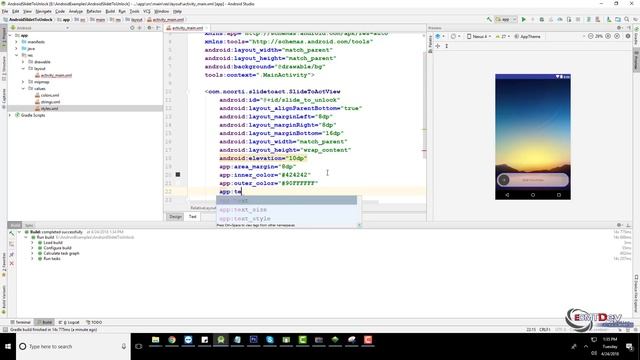Open the VCS menu
Image resolution: width=640 pixels, height=360 pixels.
click(x=147, y=11)
